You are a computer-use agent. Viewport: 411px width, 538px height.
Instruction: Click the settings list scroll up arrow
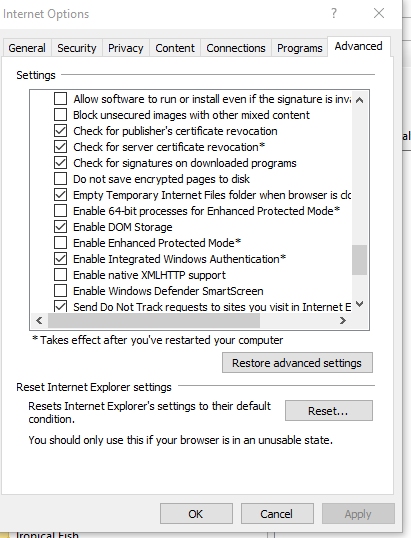360,100
